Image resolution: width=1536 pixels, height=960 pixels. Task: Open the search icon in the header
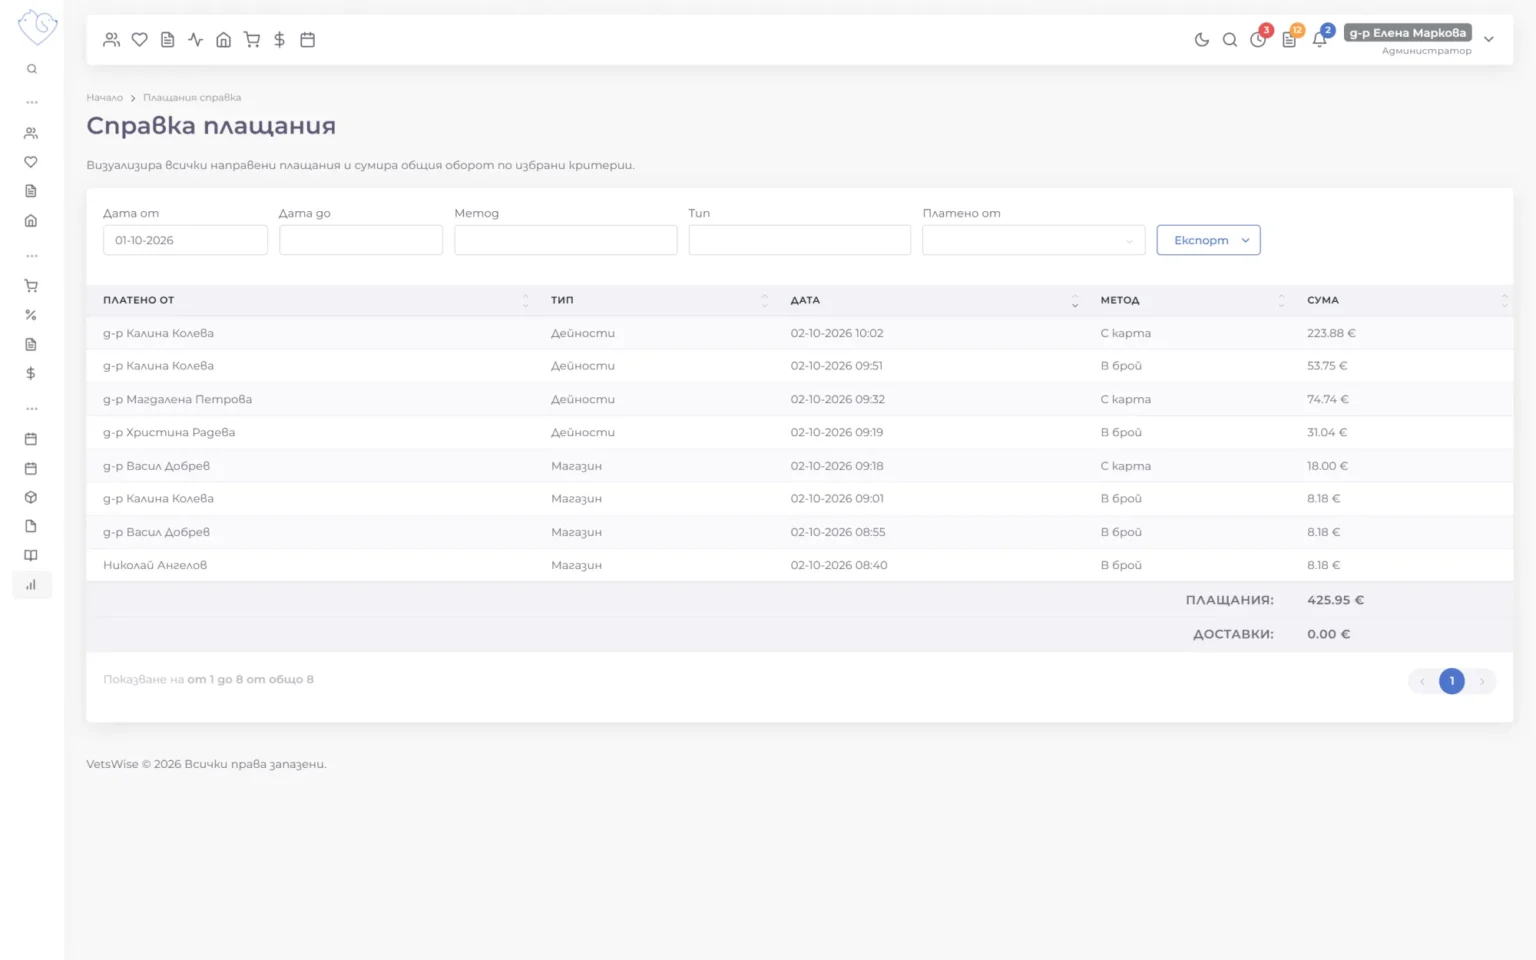click(x=1229, y=40)
